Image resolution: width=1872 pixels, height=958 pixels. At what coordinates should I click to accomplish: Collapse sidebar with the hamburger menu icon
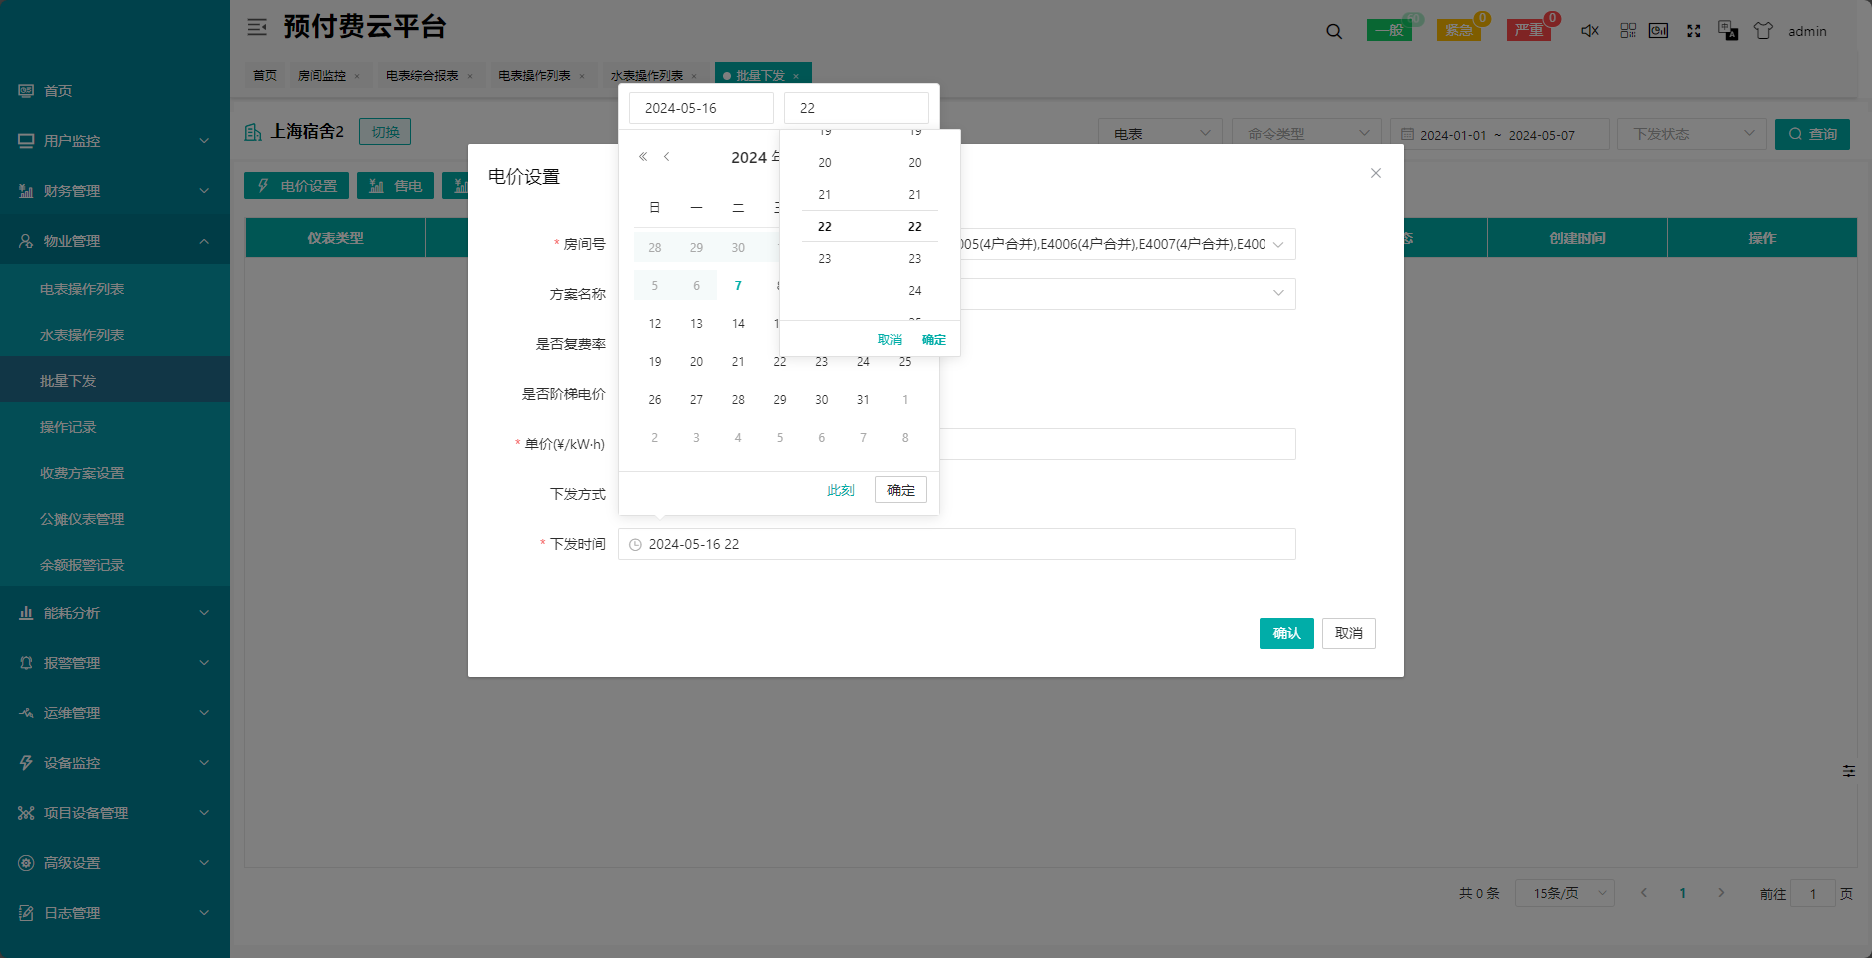click(x=257, y=27)
